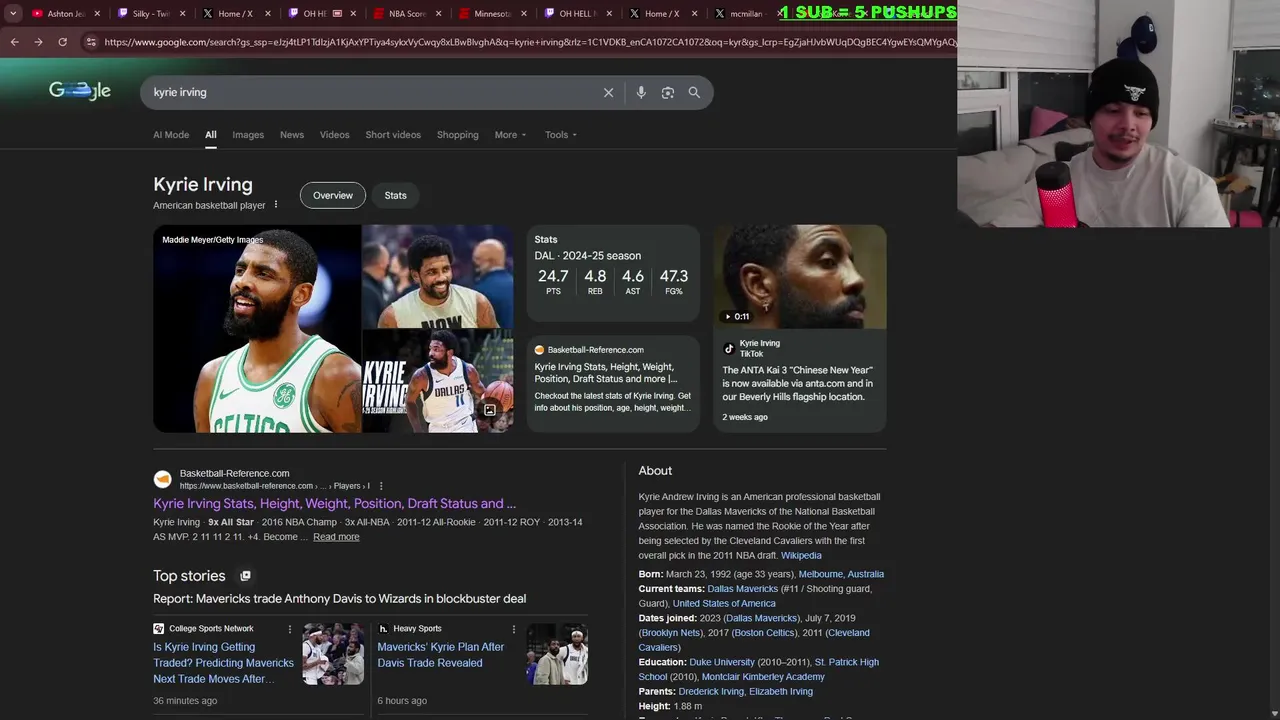Open College Sports Network story thumbnail
This screenshot has height=720, width=1280.
pyautogui.click(x=334, y=654)
